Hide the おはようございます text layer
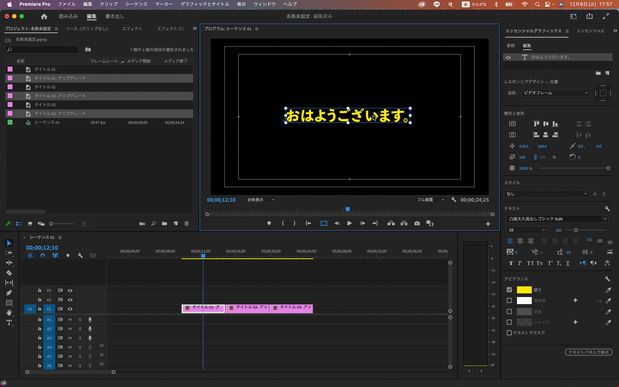This screenshot has height=387, width=619. 508,58
